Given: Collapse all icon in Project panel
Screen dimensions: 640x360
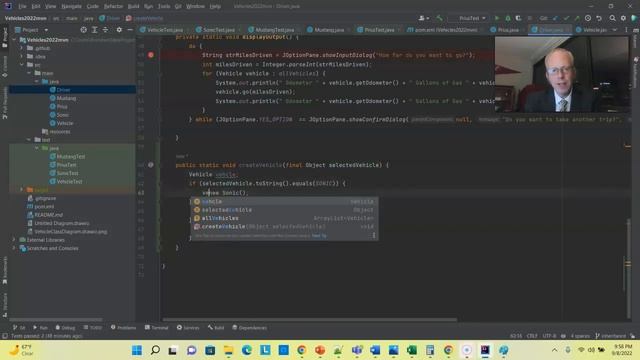Looking at the screenshot, I should click(x=105, y=30).
